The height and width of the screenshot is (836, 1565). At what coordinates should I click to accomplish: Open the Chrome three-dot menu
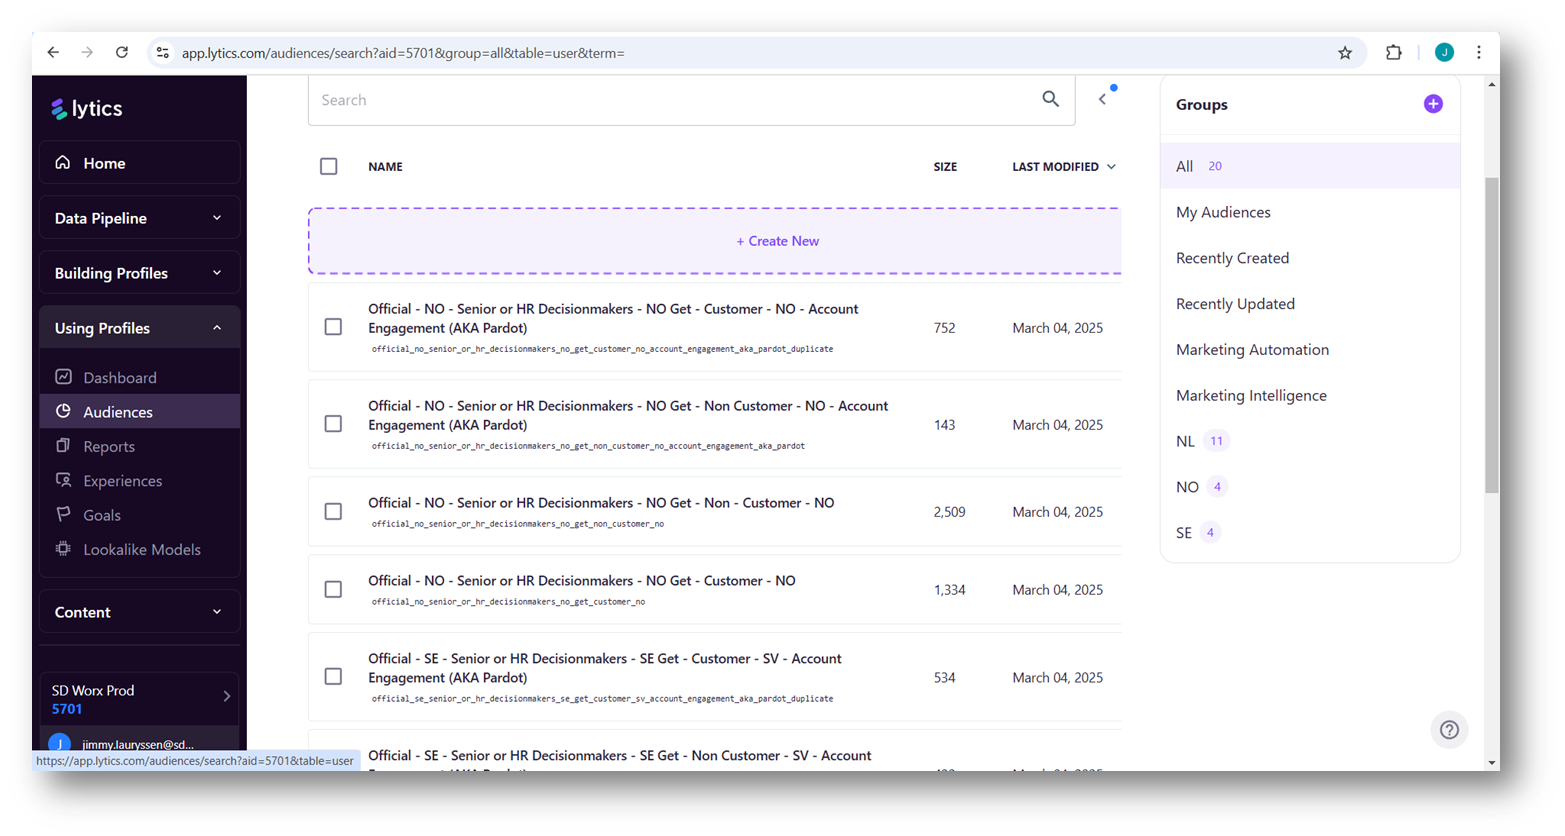pos(1479,53)
